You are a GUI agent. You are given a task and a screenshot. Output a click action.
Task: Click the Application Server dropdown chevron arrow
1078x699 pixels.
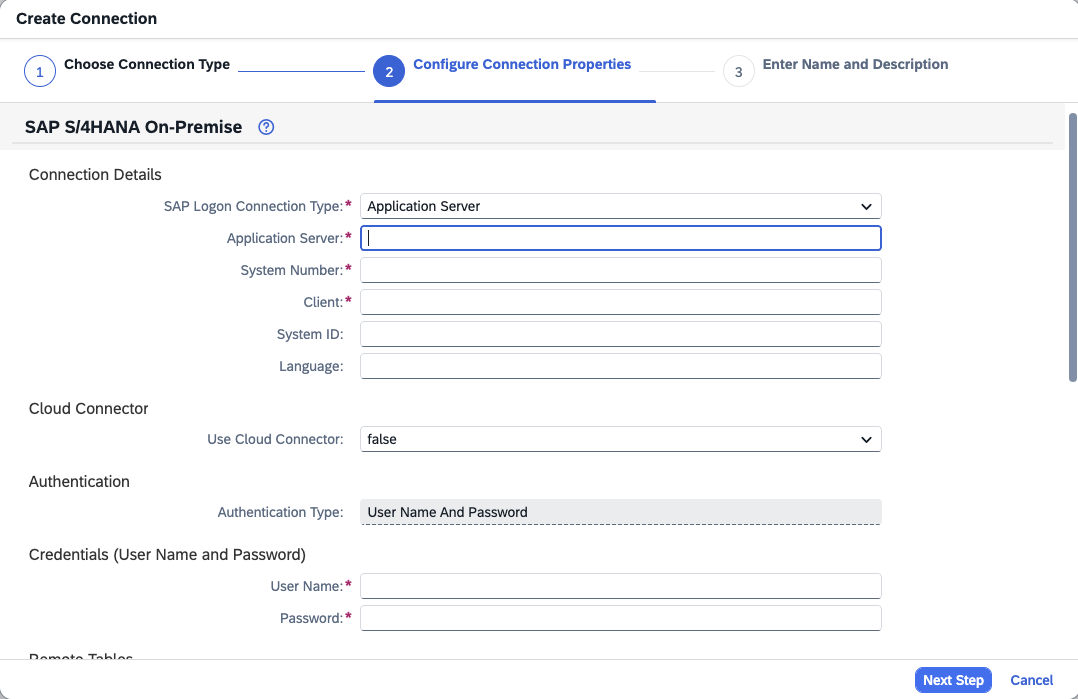pyautogui.click(x=866, y=207)
